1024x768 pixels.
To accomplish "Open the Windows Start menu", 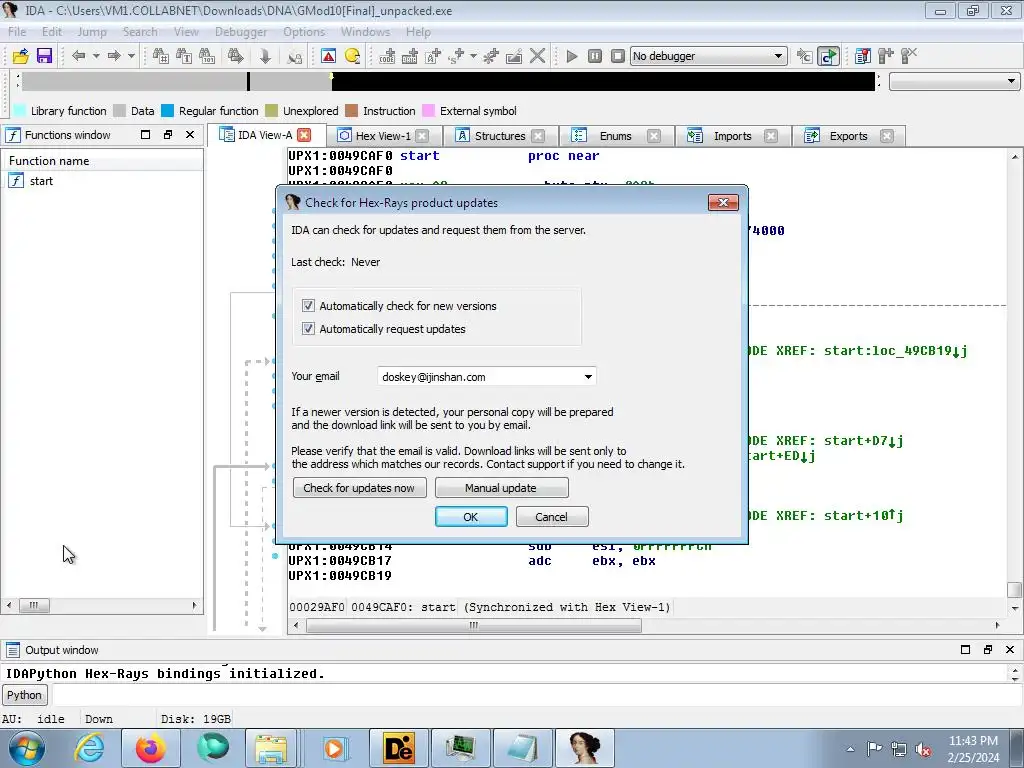I will 26,748.
